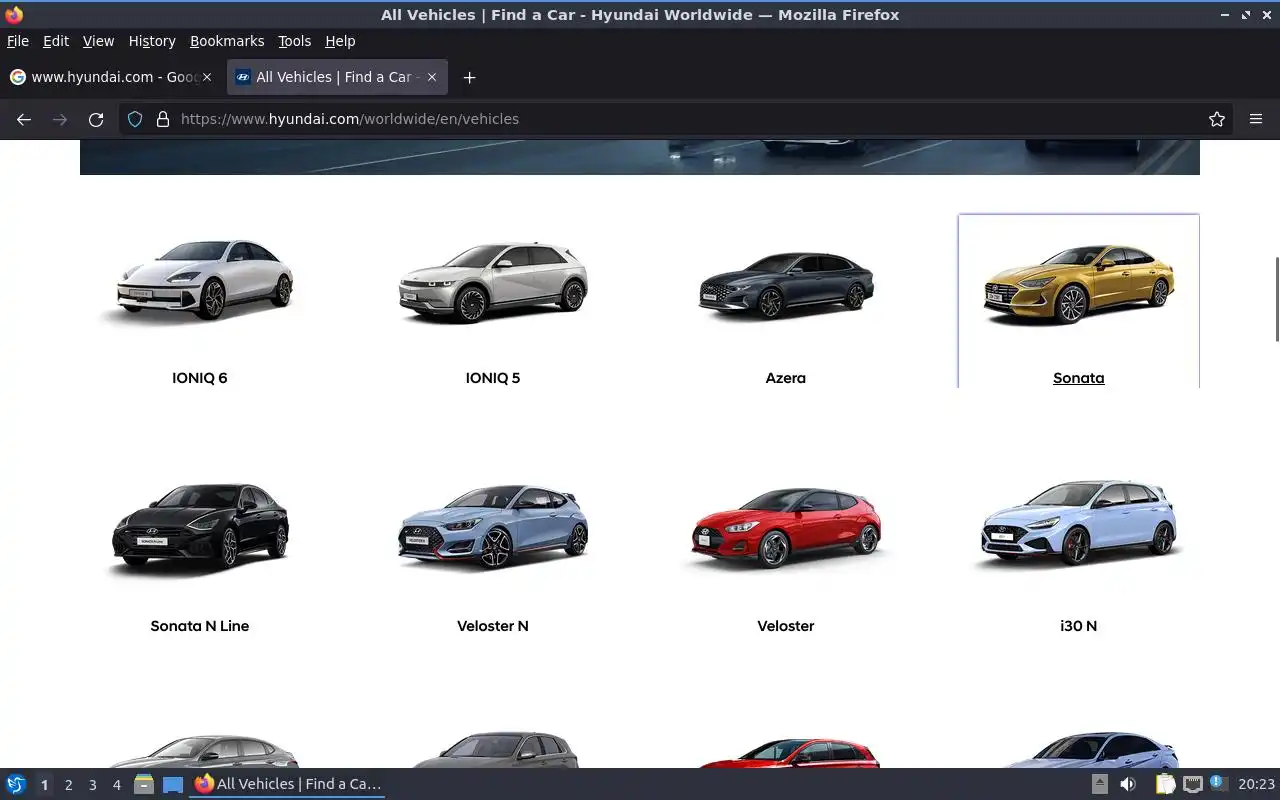Open the red Veloster car image

(x=786, y=527)
